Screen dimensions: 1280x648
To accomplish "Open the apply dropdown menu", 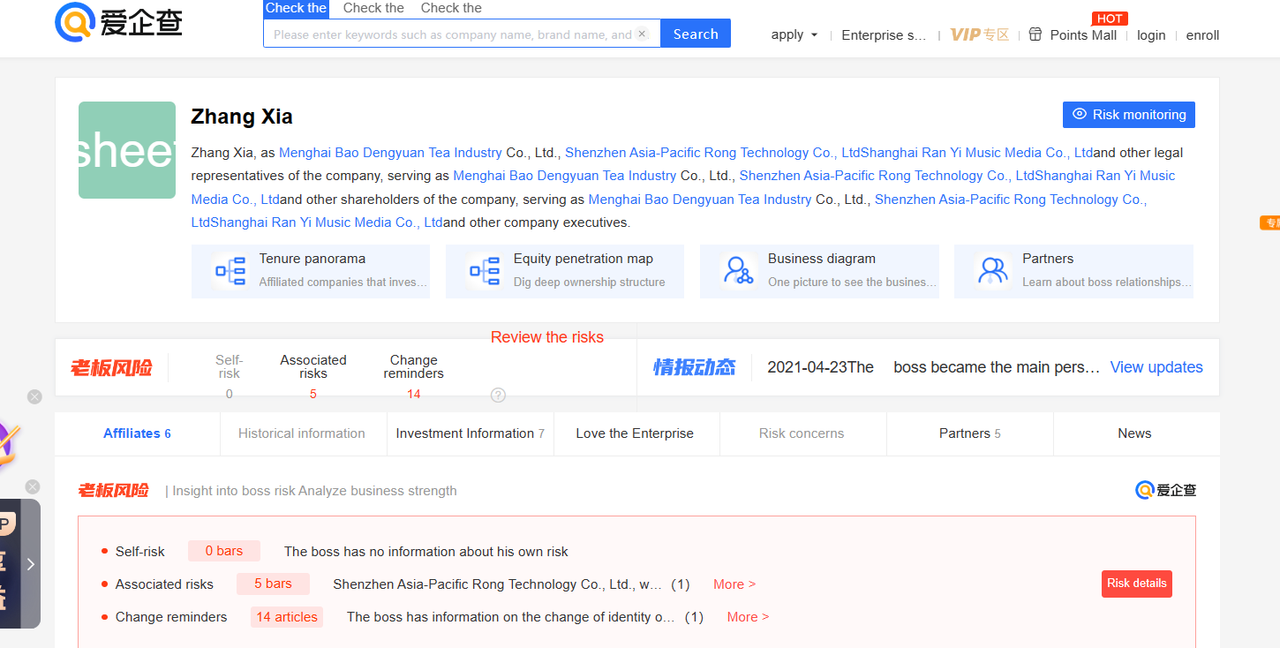I will pyautogui.click(x=794, y=35).
